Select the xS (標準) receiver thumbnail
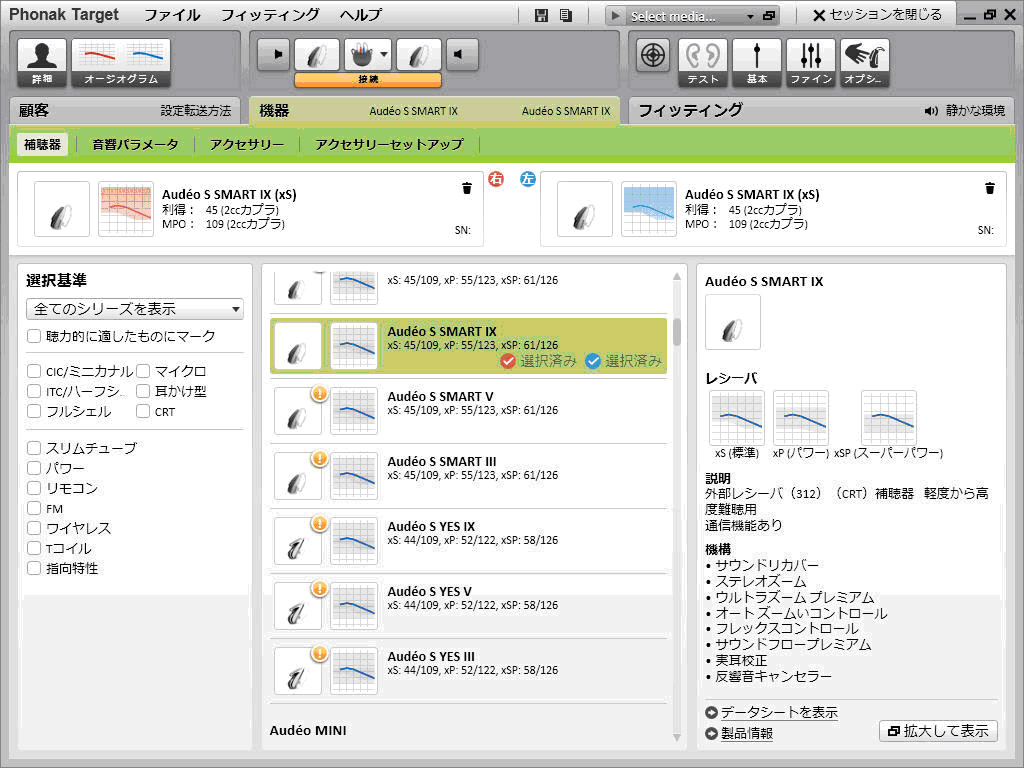The image size is (1024, 768). pyautogui.click(x=737, y=418)
